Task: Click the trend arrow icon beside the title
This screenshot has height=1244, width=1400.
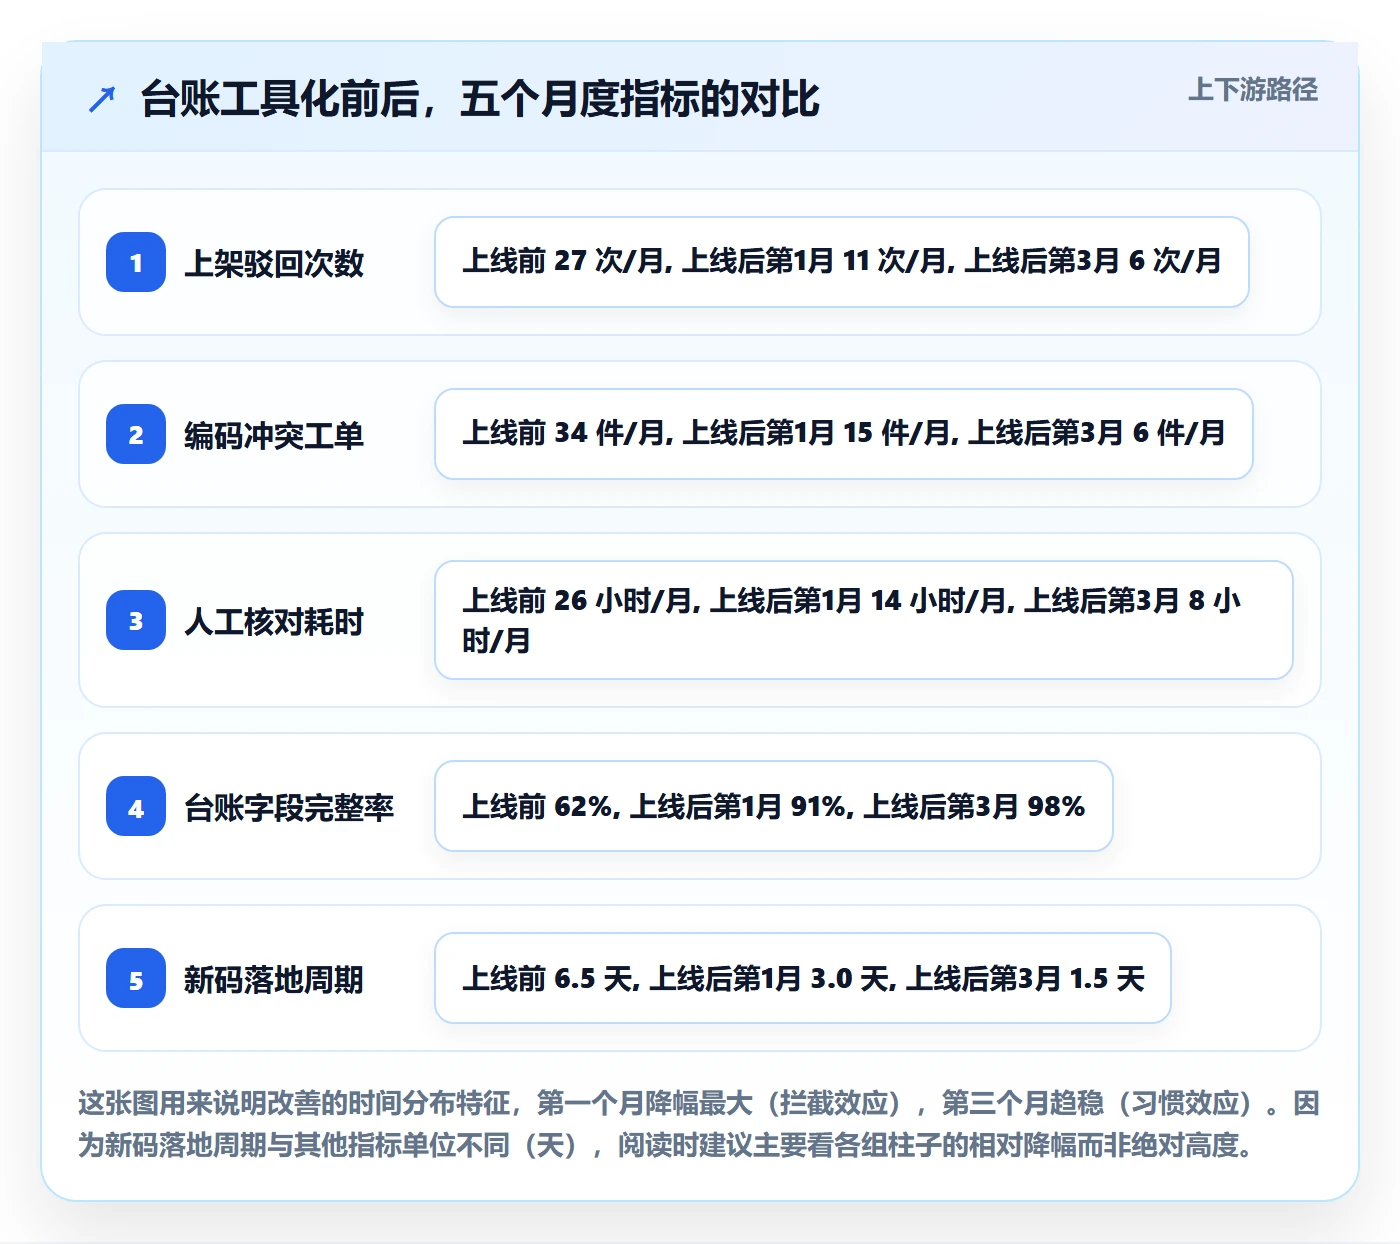Action: (102, 99)
